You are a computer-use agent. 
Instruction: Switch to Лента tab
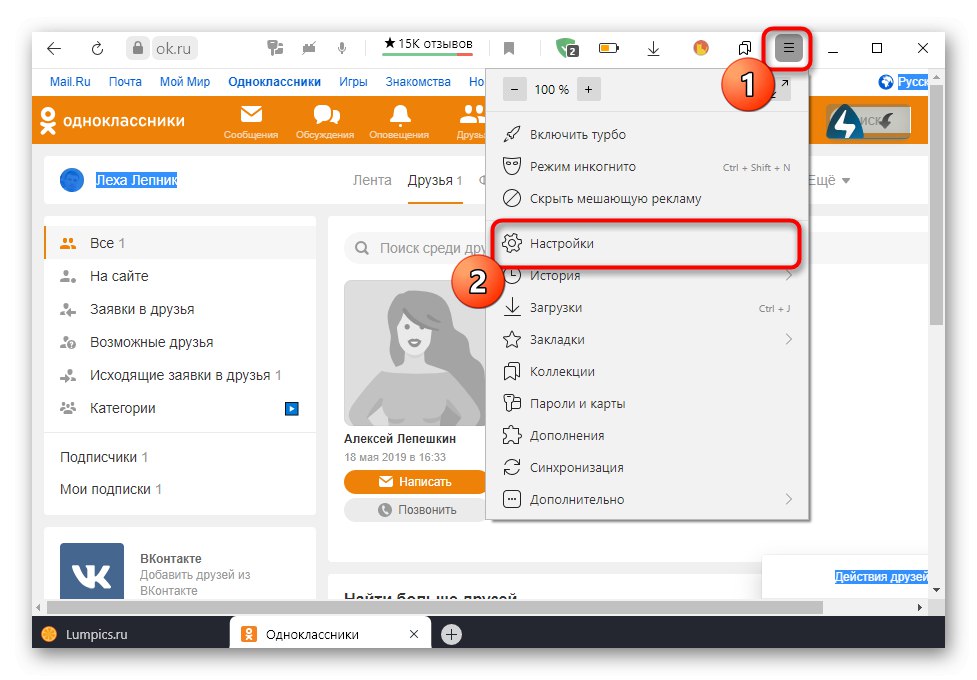[x=372, y=180]
